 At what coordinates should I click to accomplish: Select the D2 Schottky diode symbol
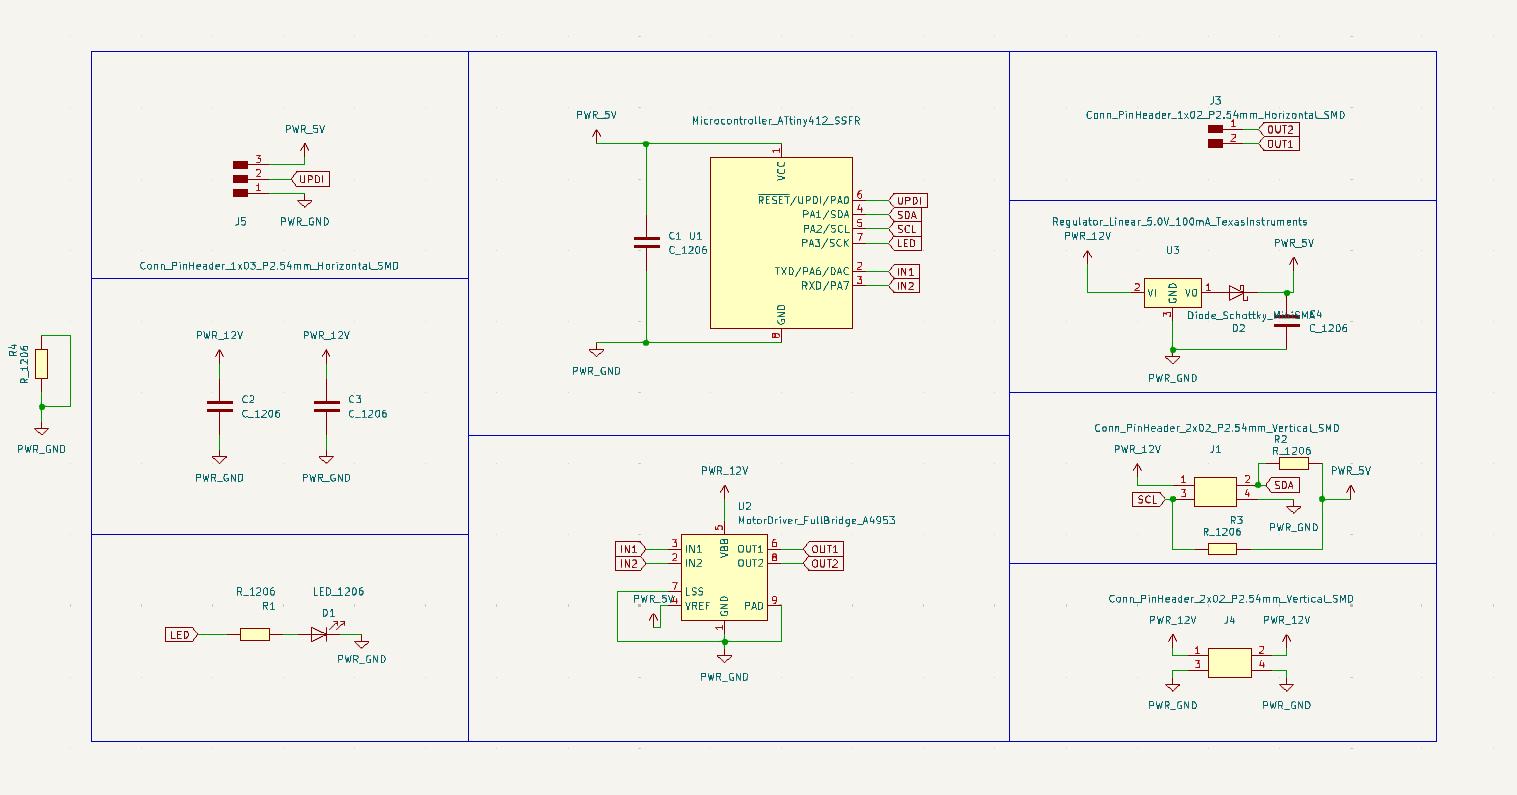[x=1237, y=292]
